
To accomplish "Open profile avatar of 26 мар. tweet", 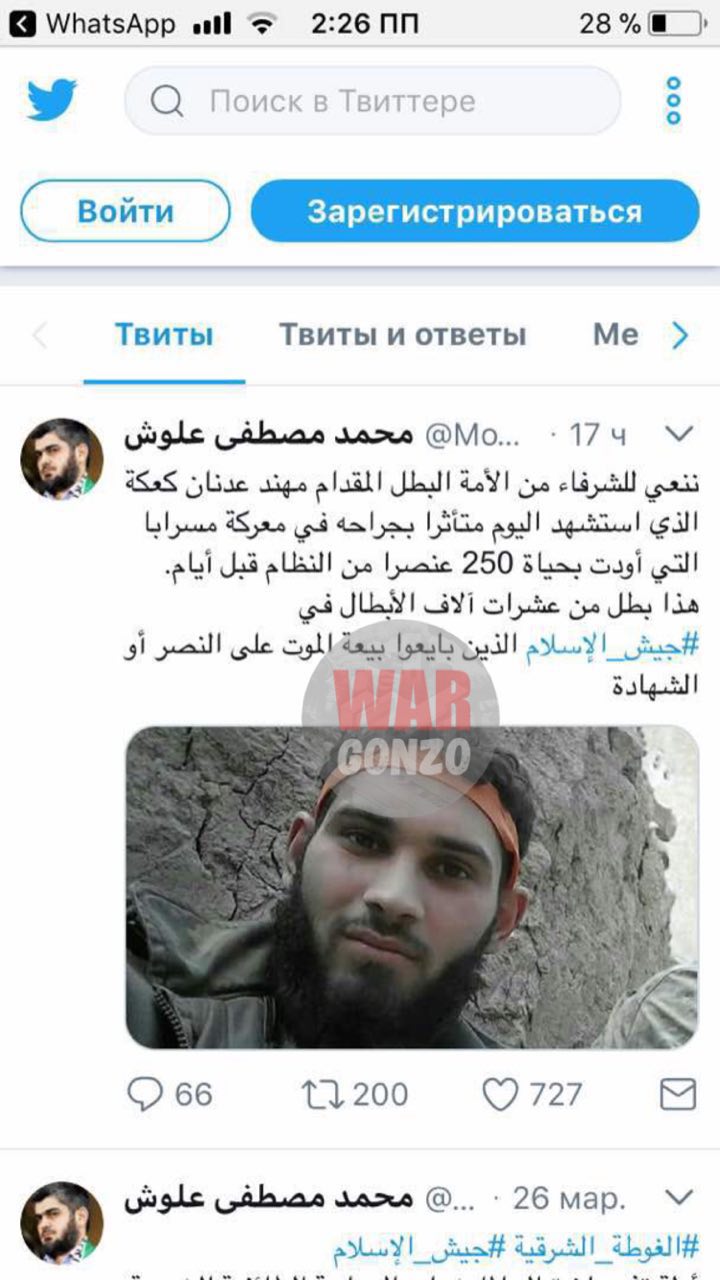I will click(62, 1222).
